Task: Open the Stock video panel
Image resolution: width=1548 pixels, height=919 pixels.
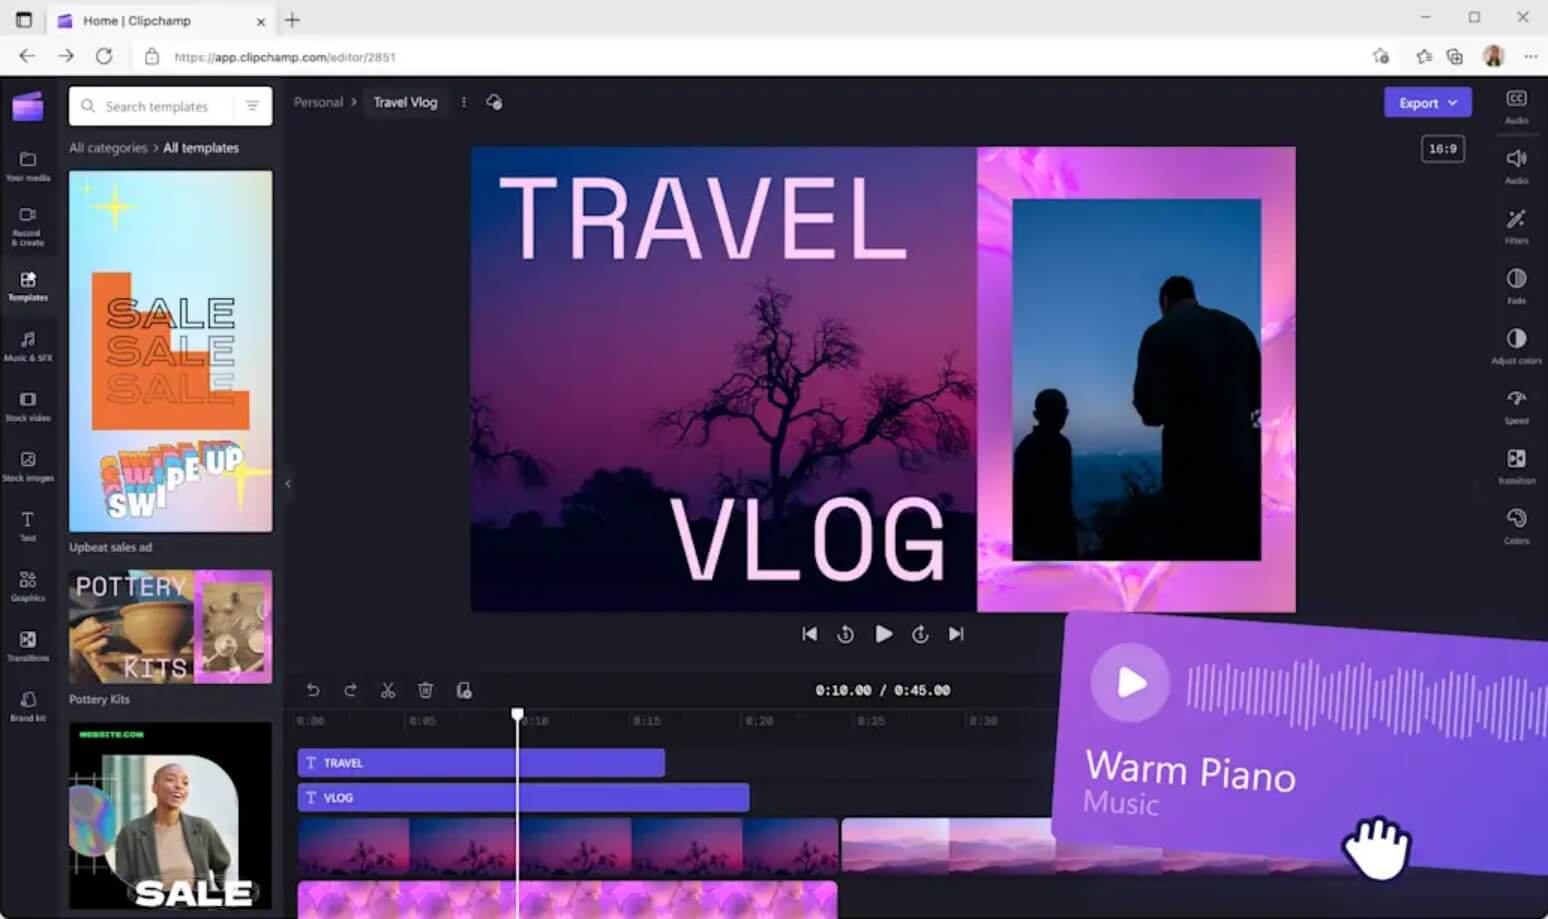Action: [27, 407]
